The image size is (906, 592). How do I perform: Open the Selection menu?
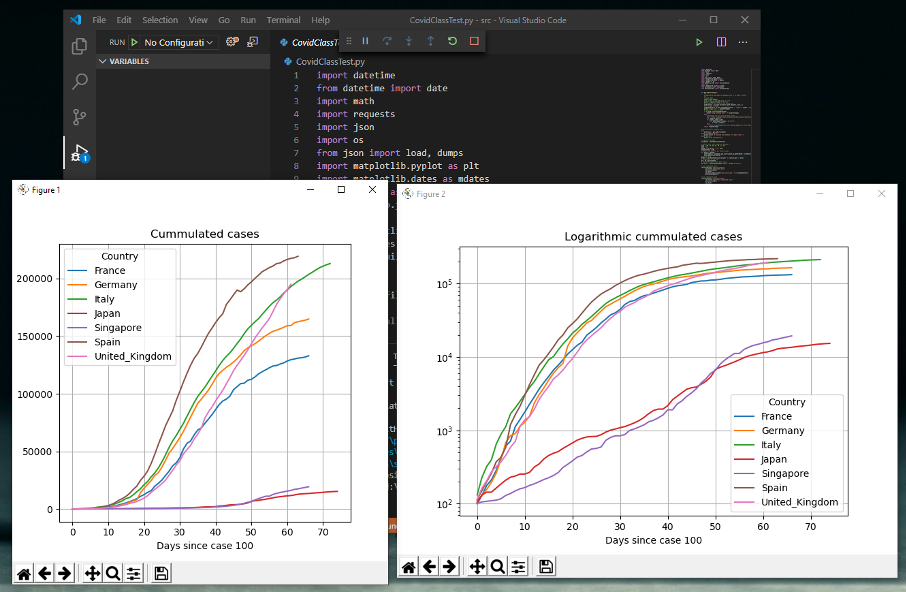point(160,20)
